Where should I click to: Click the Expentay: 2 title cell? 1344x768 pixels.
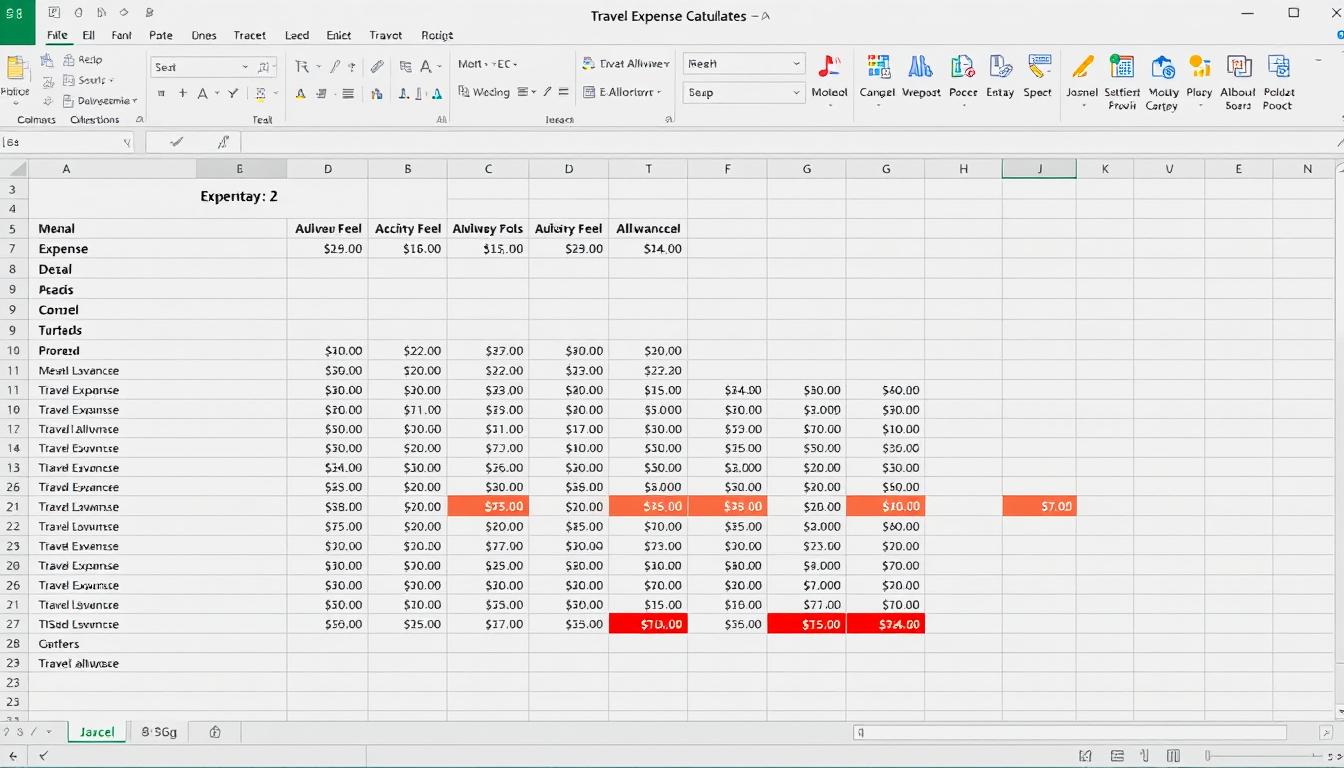(239, 197)
